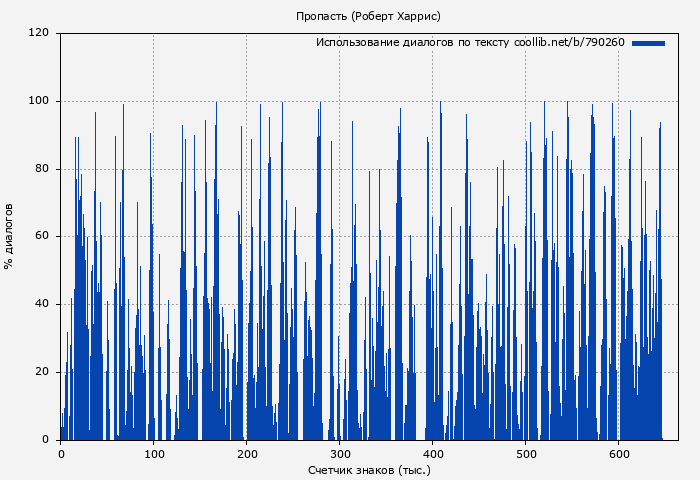Viewport: 700px width, 480px height.
Task: Click legend text 'Использование диалогов по тексту'
Action: point(413,43)
